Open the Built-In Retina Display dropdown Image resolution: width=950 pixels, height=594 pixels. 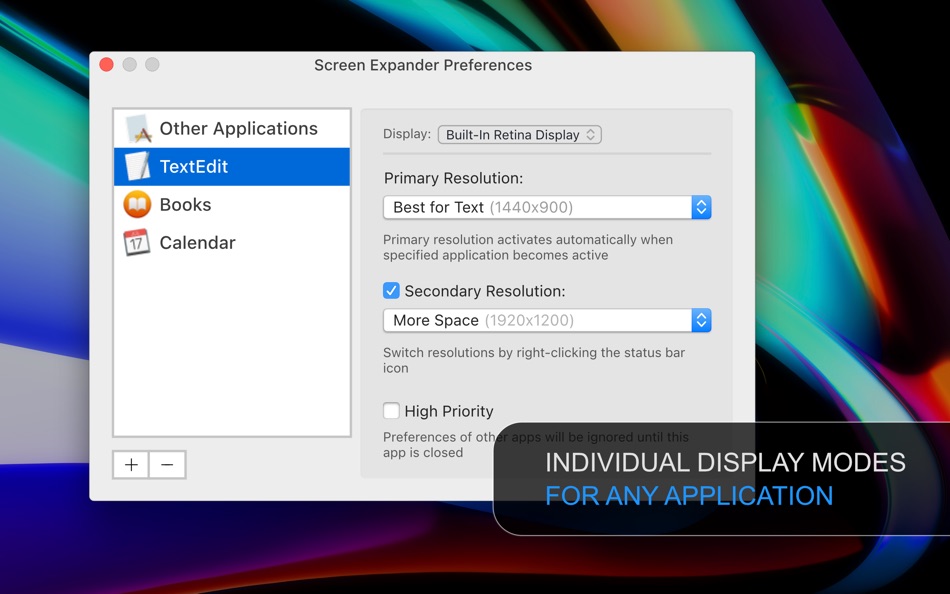coord(520,135)
